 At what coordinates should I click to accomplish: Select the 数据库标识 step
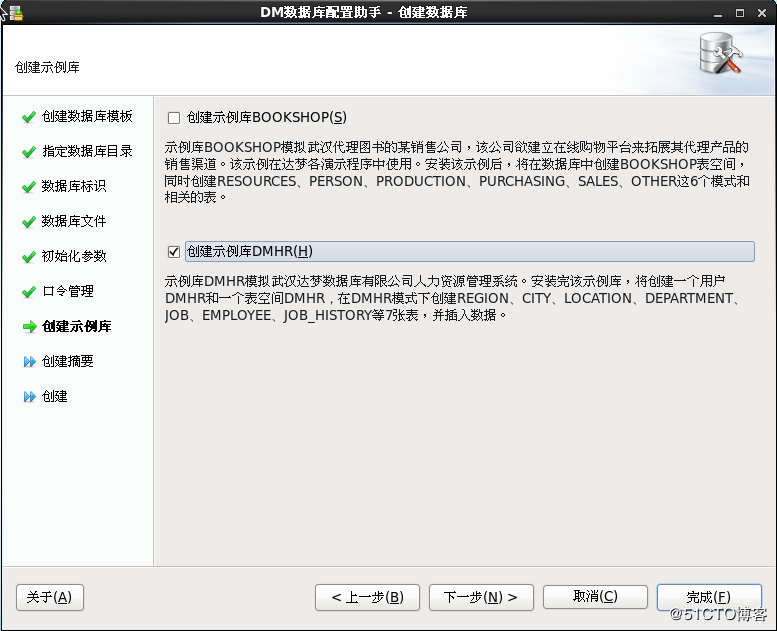74,186
